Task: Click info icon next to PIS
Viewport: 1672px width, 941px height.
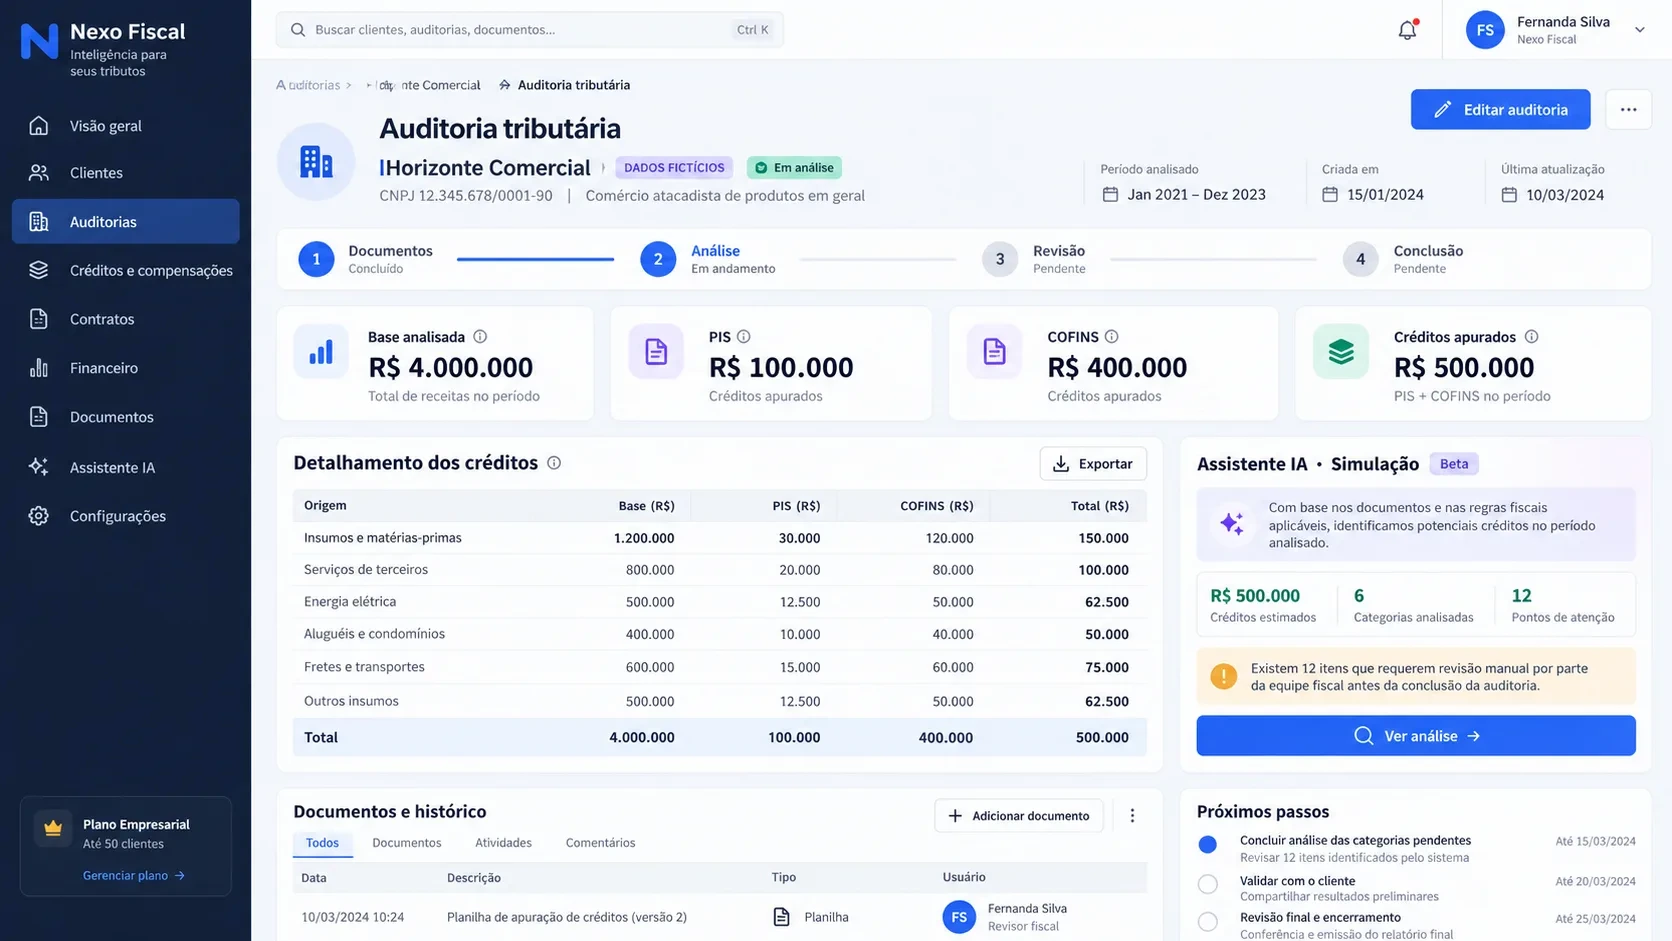Action: (743, 337)
